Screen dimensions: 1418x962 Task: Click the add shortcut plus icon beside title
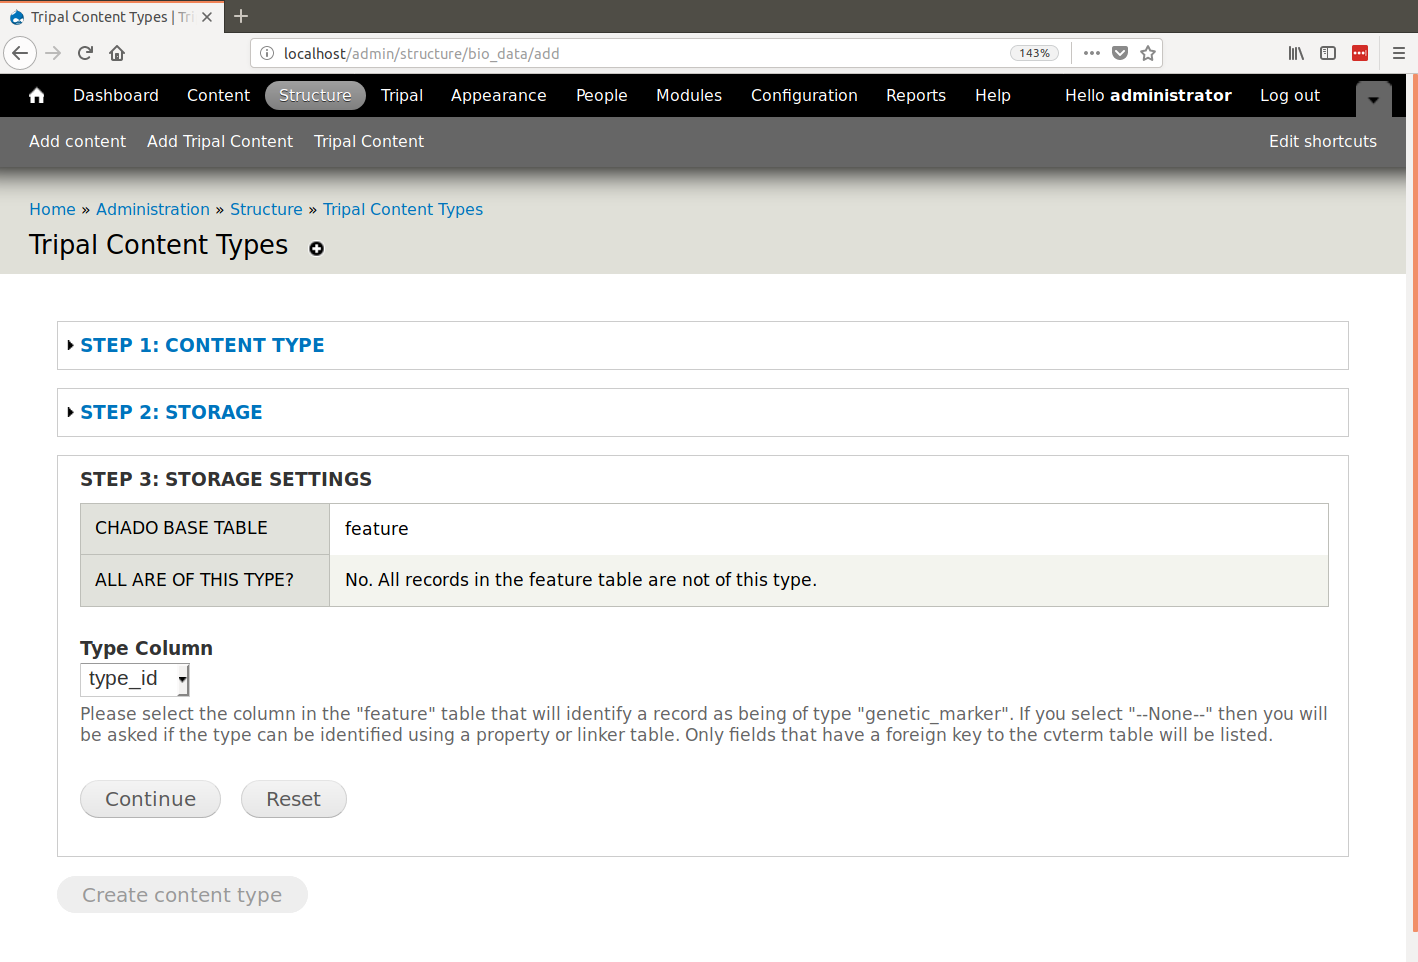(316, 249)
